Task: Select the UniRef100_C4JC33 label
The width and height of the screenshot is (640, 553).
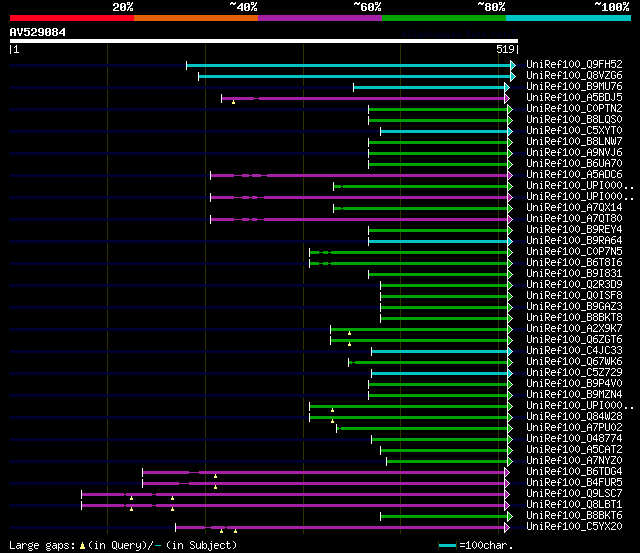Action: tap(574, 351)
